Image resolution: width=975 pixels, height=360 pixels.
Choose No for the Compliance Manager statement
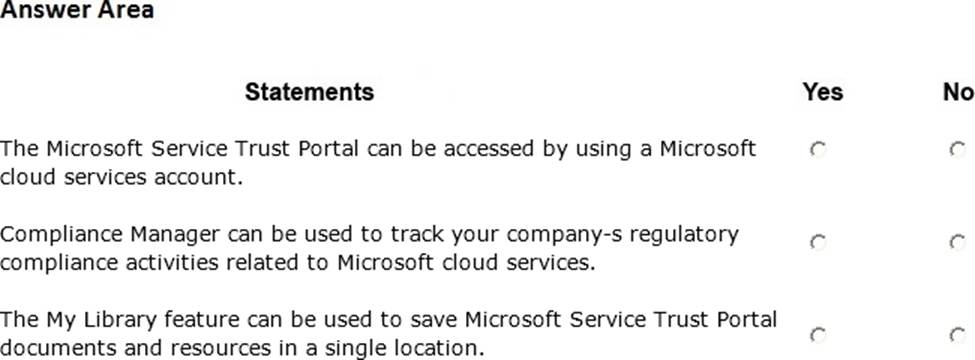(x=958, y=242)
